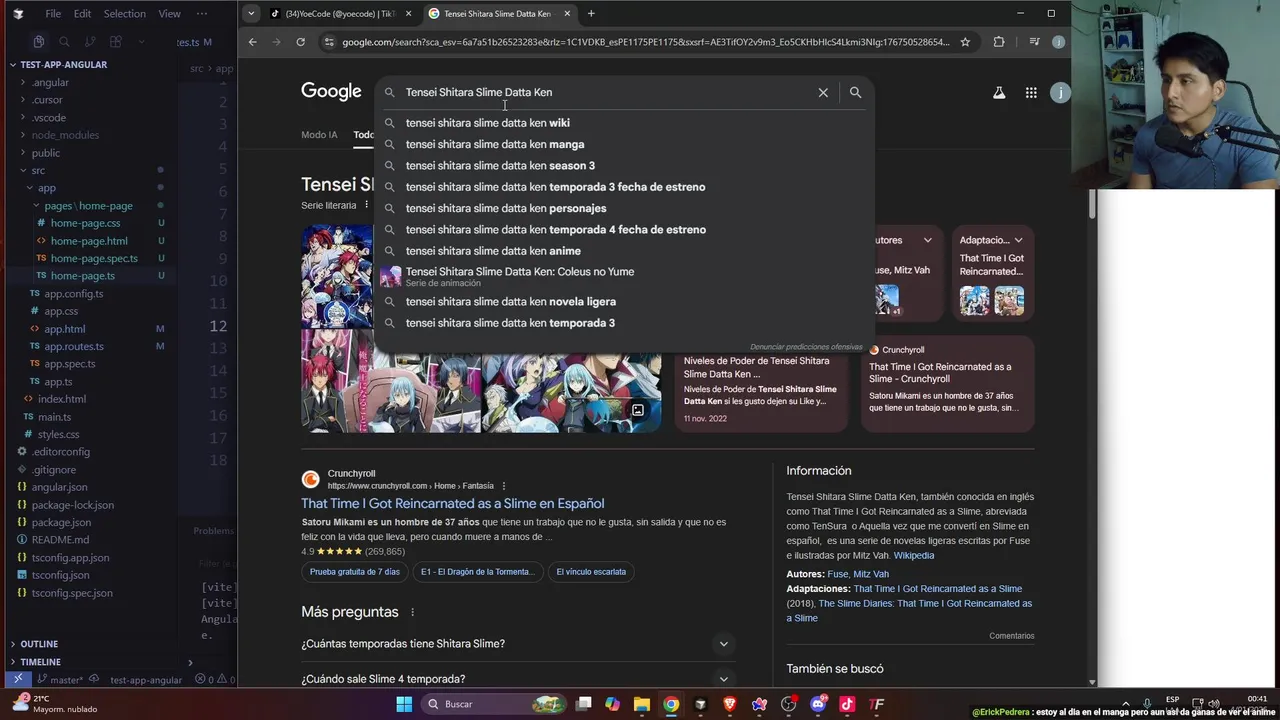Open Discord from the taskbar
The image size is (1280, 720).
[818, 704]
